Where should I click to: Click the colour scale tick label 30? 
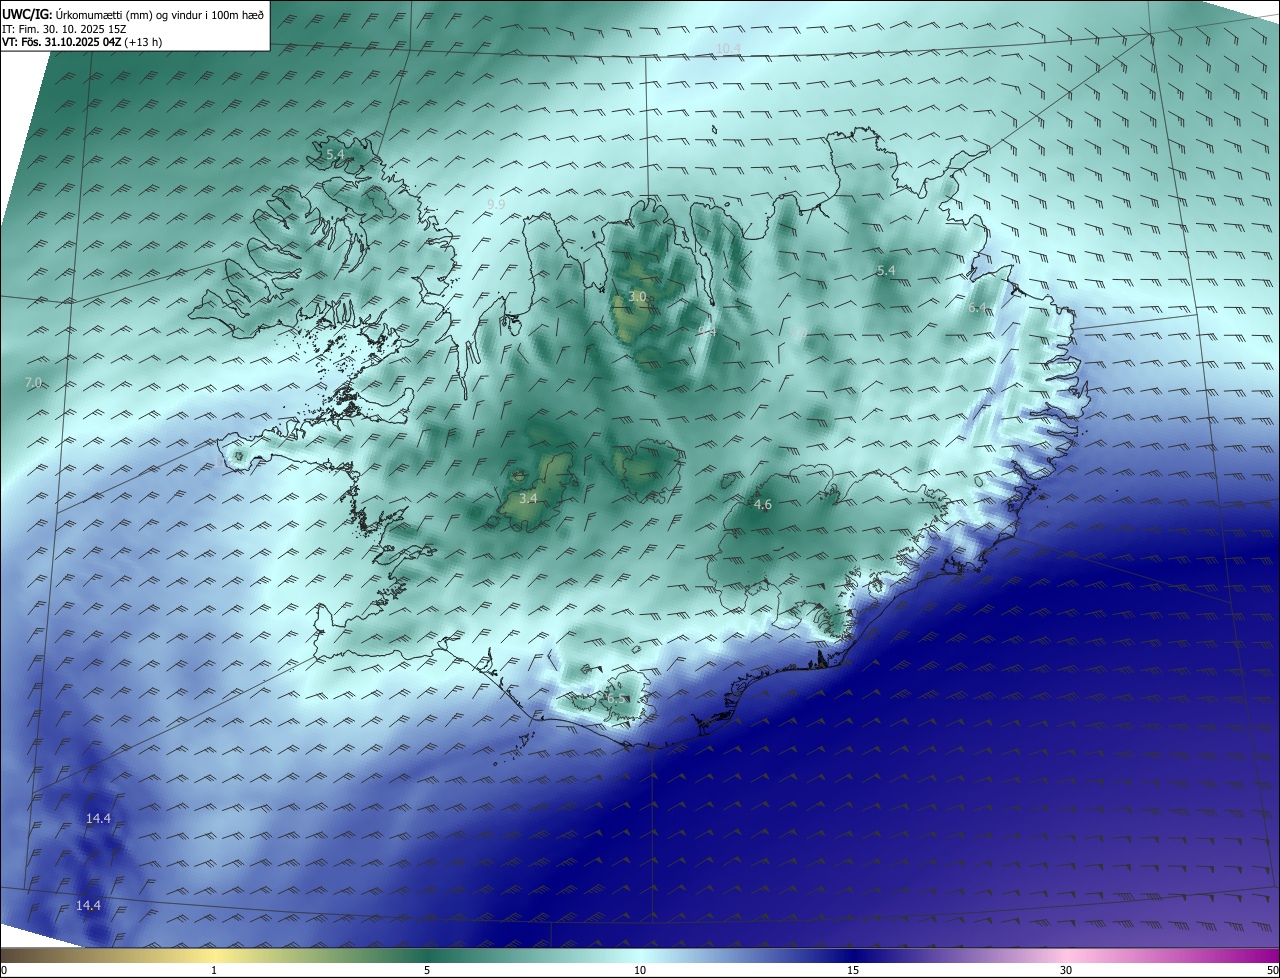(1066, 970)
